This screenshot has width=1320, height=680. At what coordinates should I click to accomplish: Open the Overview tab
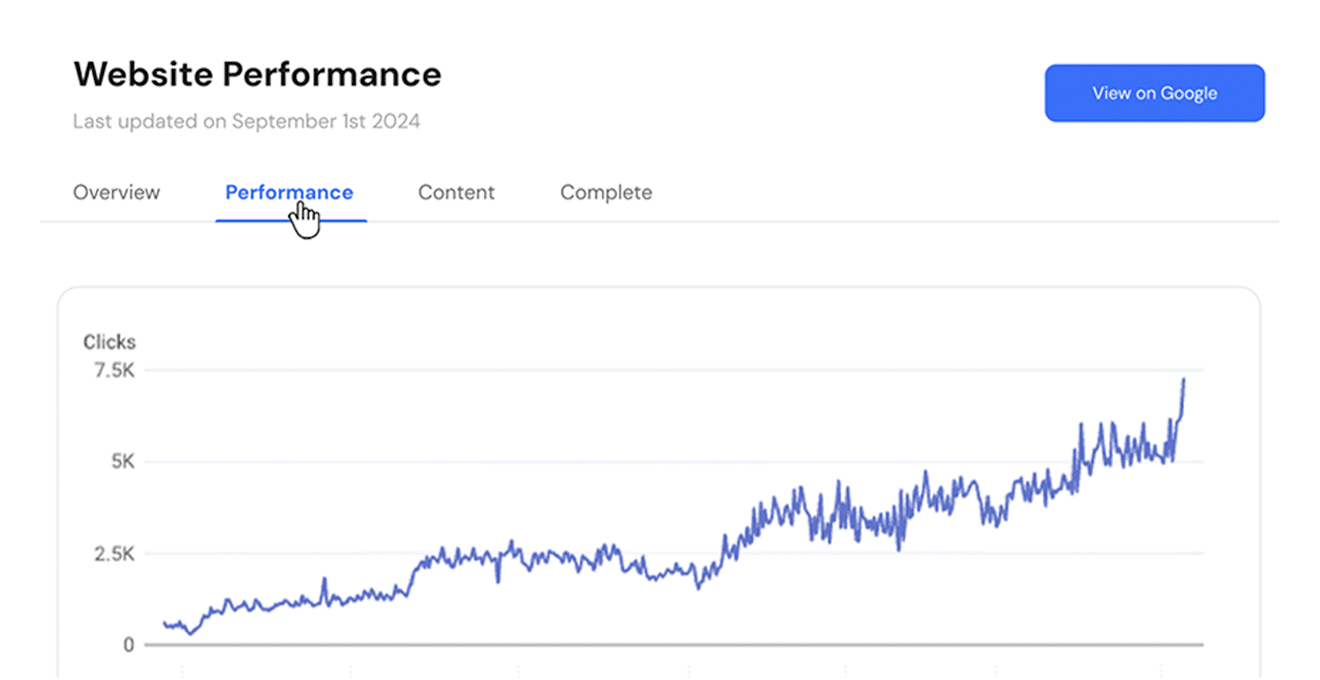point(116,192)
